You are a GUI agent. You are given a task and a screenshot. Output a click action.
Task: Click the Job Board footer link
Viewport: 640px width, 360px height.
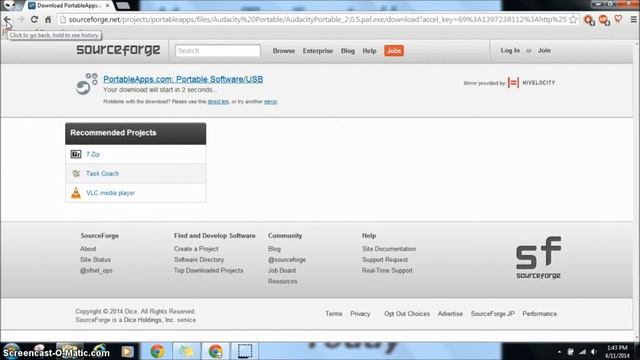coord(282,270)
